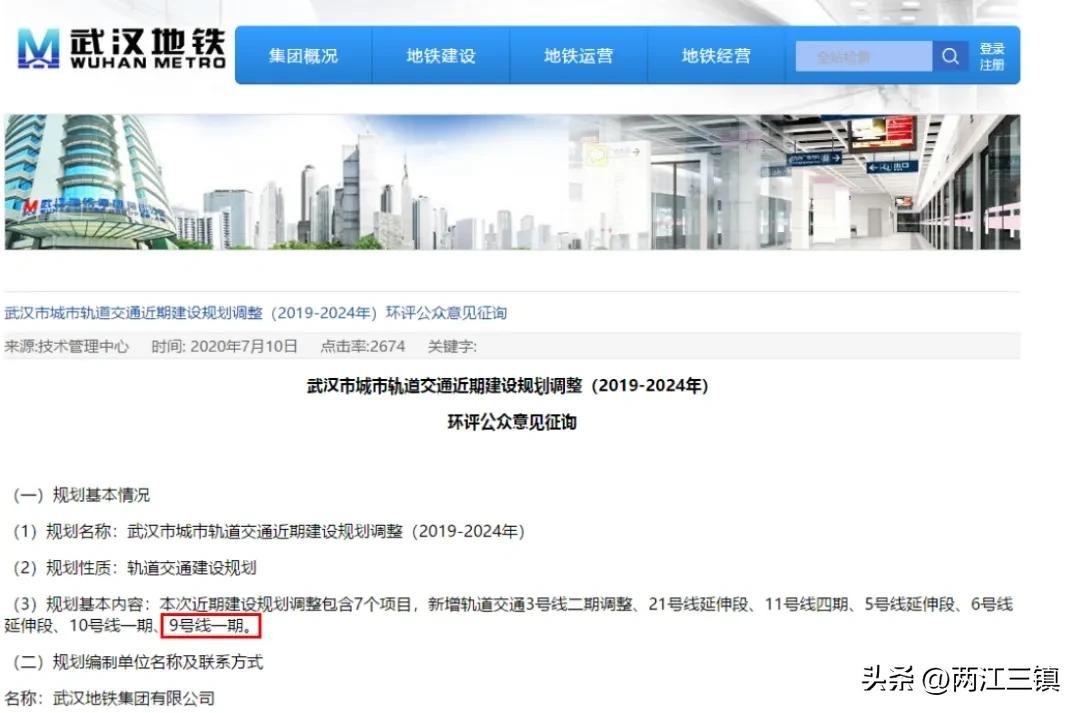
Task: Select the 地铁经营 navigation item
Action: pos(716,56)
